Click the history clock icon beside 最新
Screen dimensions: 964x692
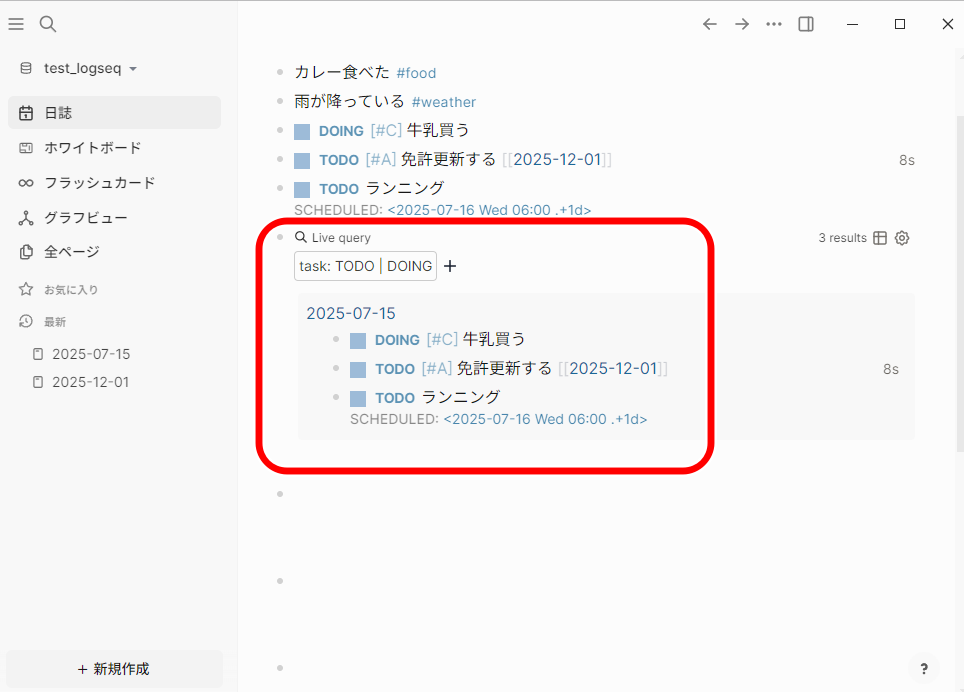tap(26, 321)
